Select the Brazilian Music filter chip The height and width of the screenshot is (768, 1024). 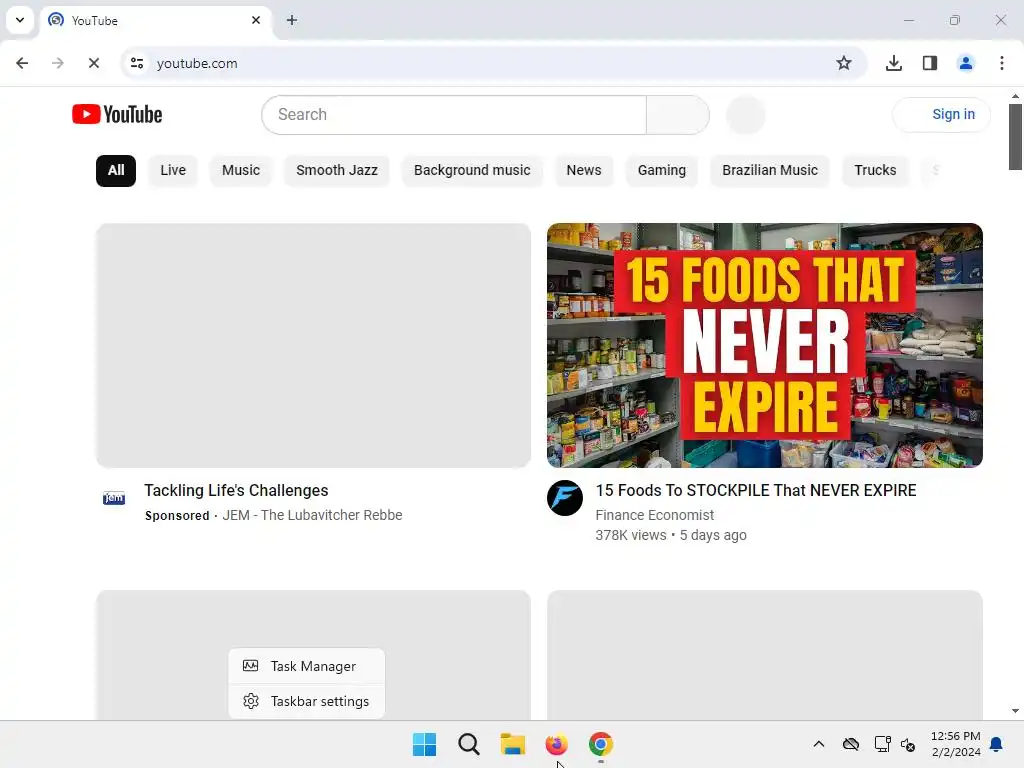point(770,170)
